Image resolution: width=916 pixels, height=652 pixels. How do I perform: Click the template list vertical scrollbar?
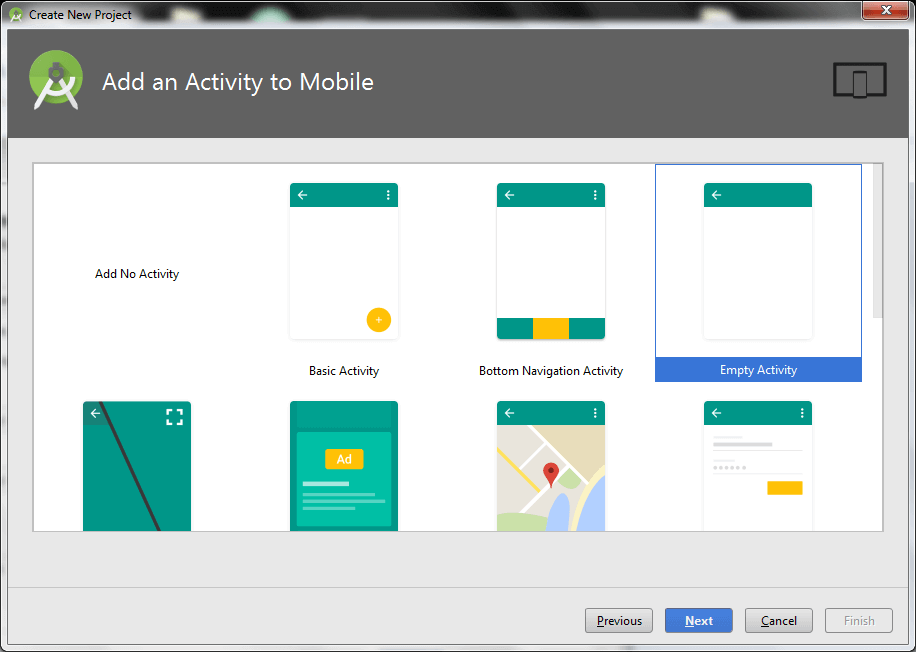[877, 242]
